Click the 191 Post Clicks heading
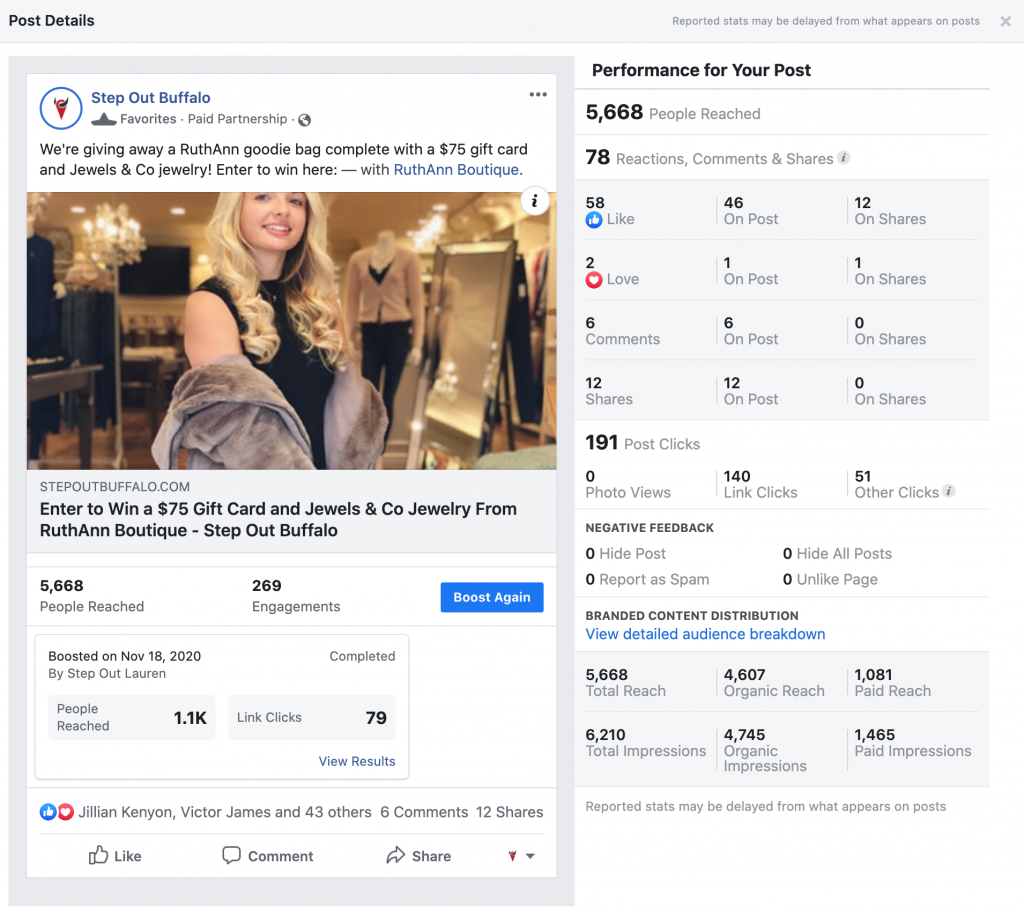 pos(643,443)
